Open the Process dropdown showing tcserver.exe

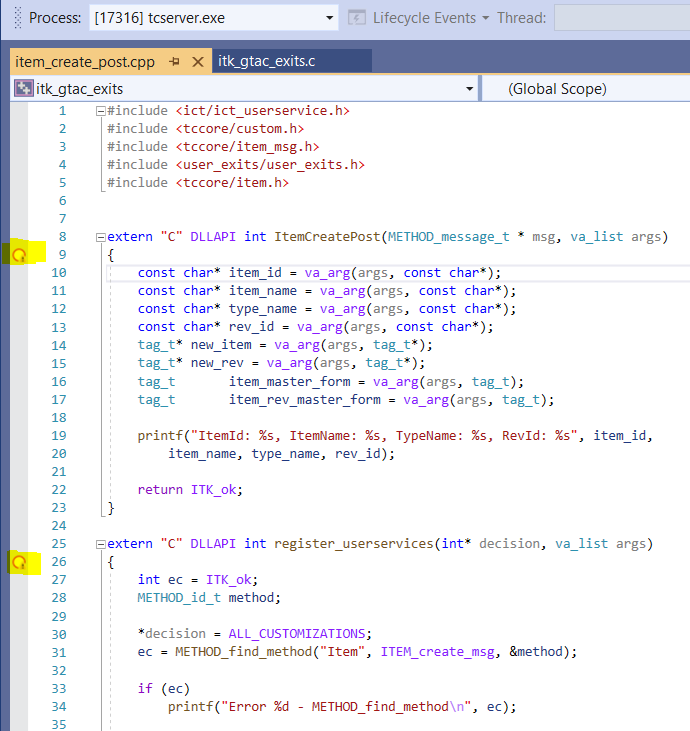tap(330, 18)
